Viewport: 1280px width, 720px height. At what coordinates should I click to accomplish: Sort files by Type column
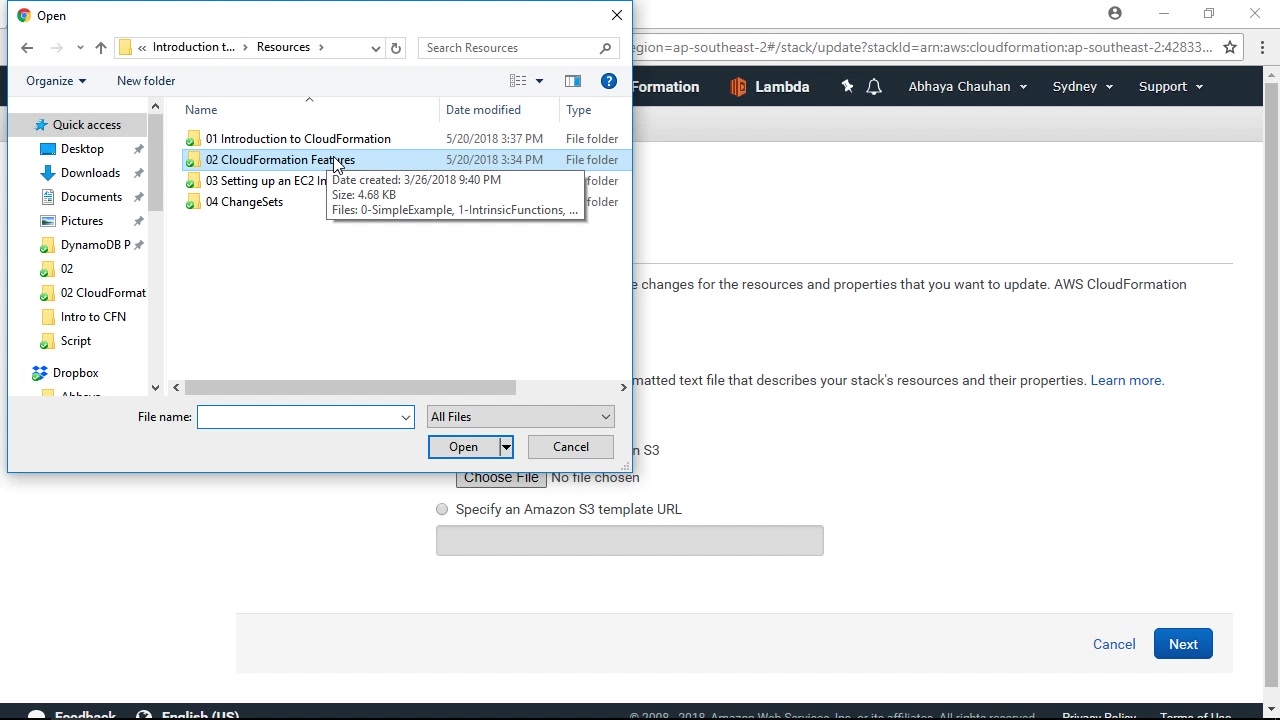[x=579, y=110]
